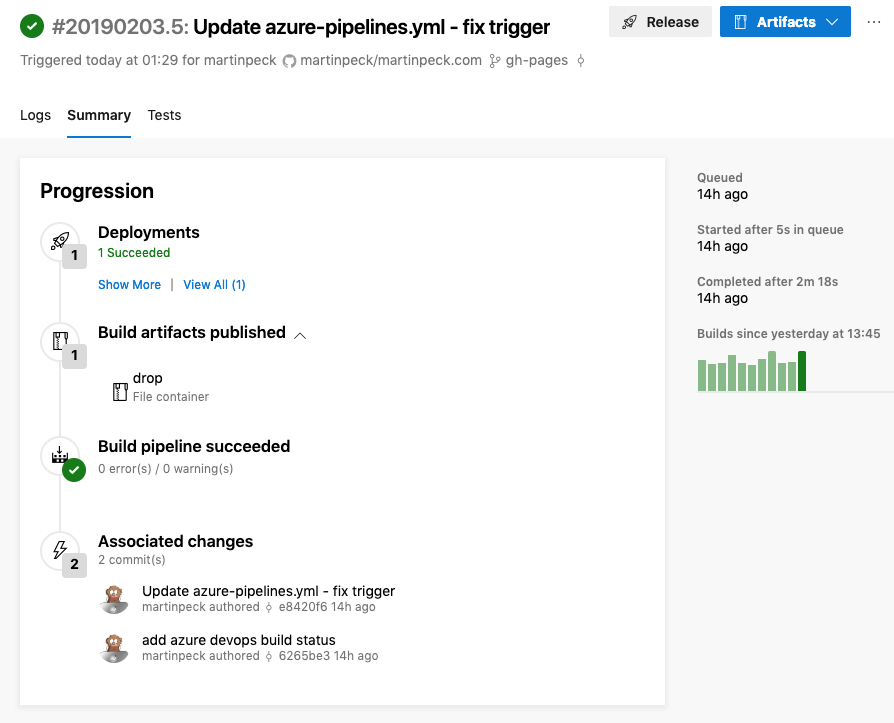Switch to the Logs tab
Viewport: 894px width, 723px height.
coord(35,115)
